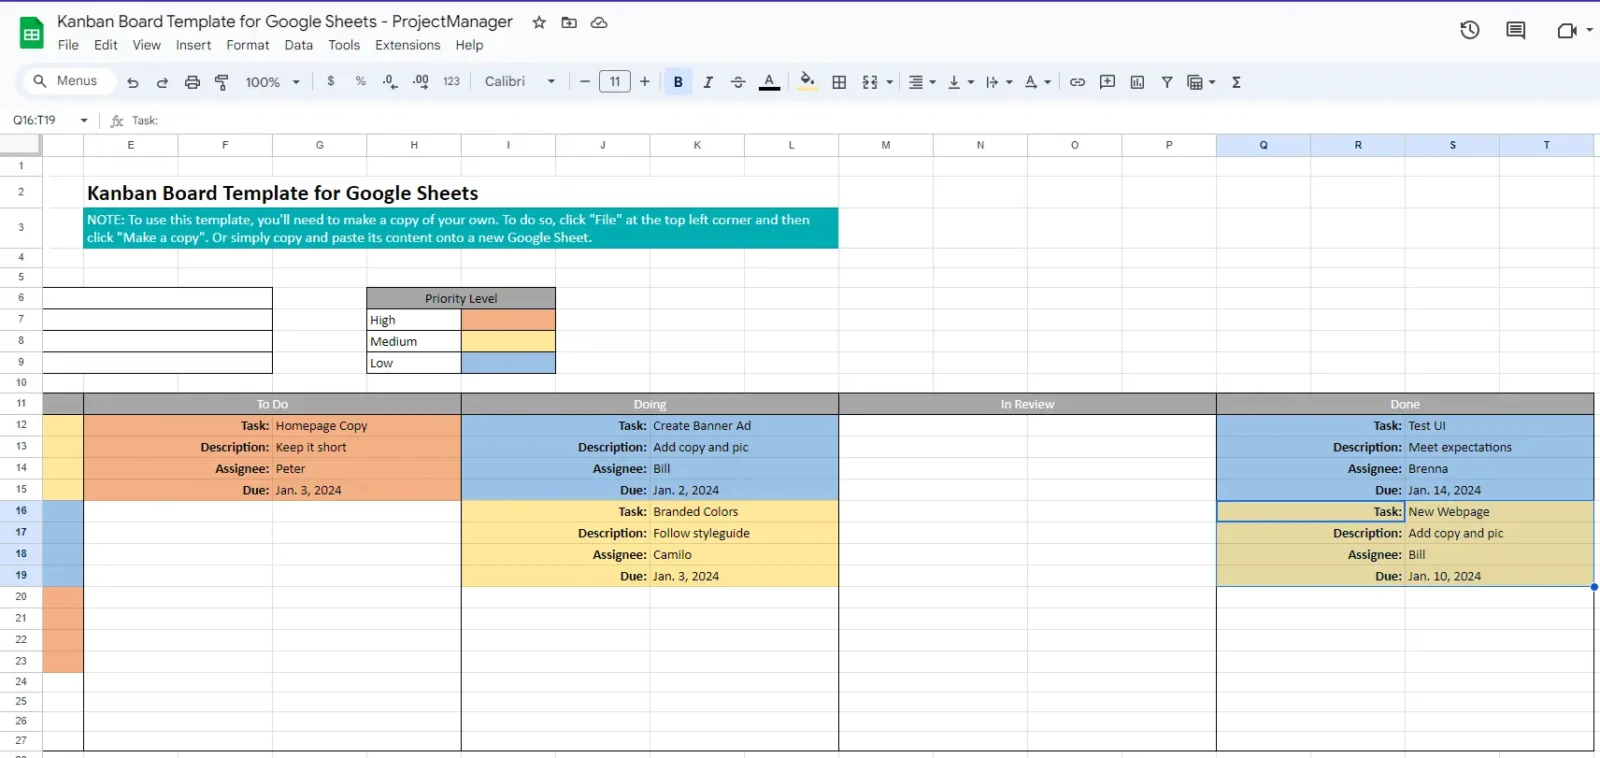The width and height of the screenshot is (1600, 758).
Task: Open the Data menu
Action: 299,45
